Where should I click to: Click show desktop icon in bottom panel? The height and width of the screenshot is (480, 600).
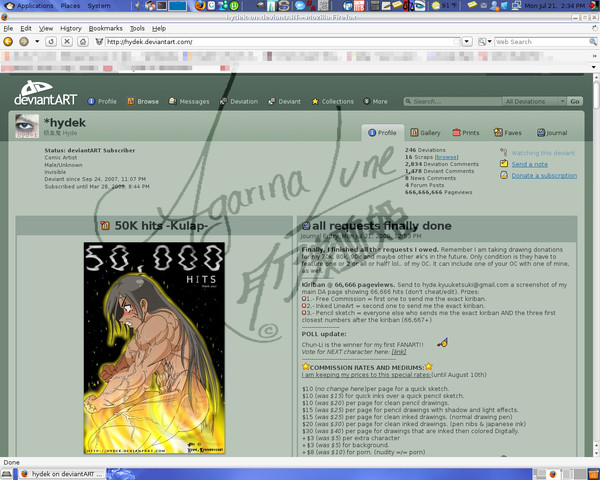[x=7, y=474]
